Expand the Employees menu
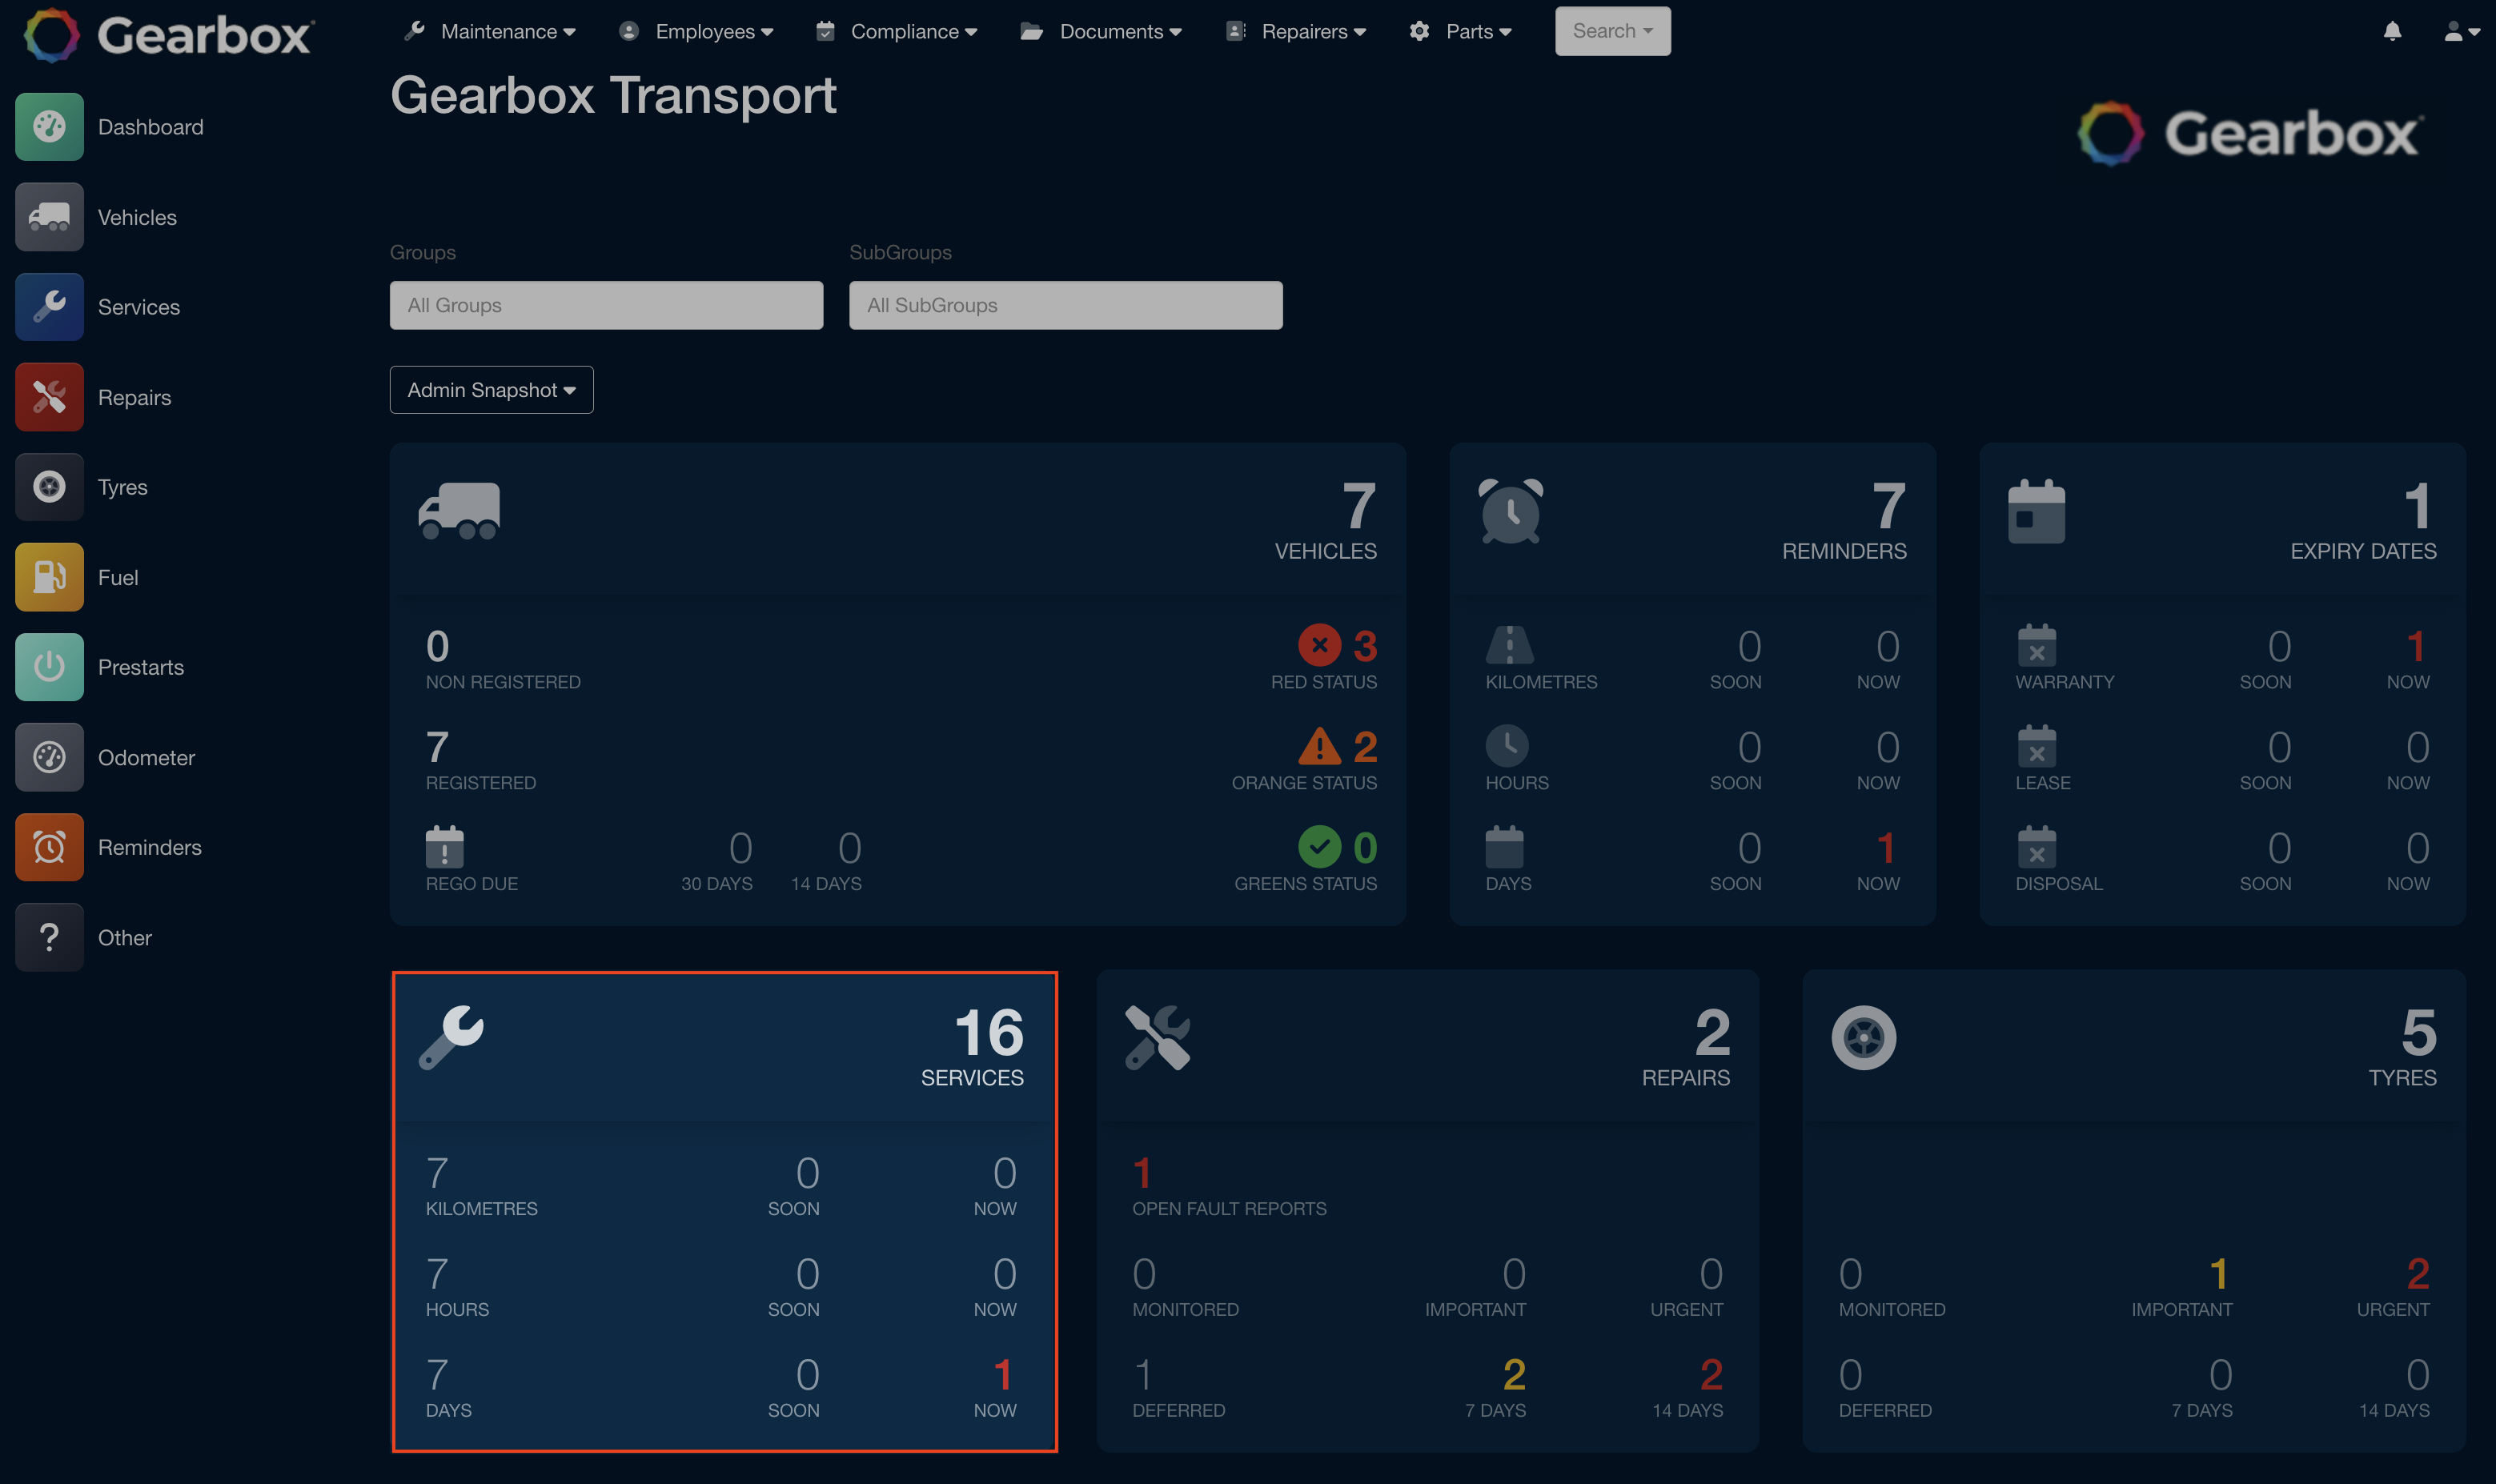The height and width of the screenshot is (1484, 2496). 696,31
